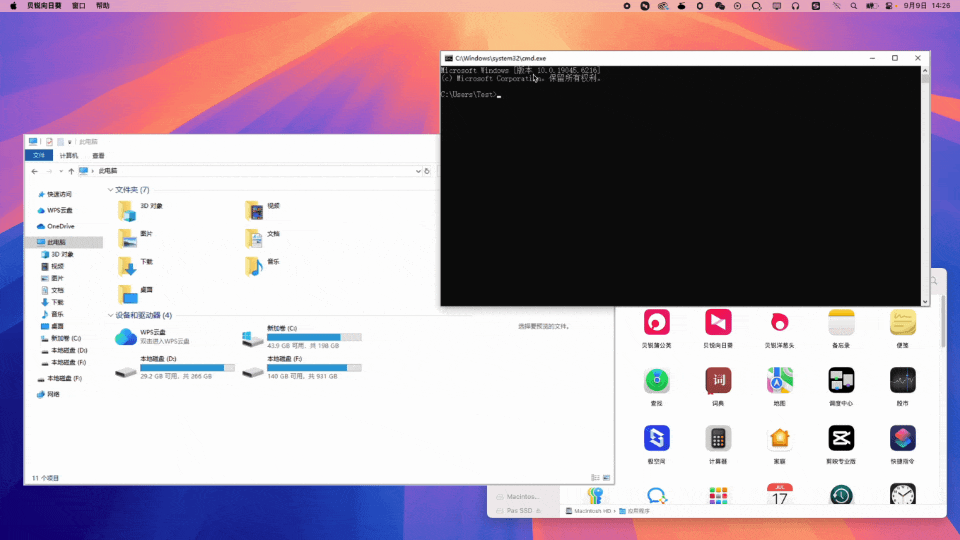This screenshot has height=540, width=960.
Task: Open the 下载 (Downloads) folder icon
Action: (x=127, y=266)
